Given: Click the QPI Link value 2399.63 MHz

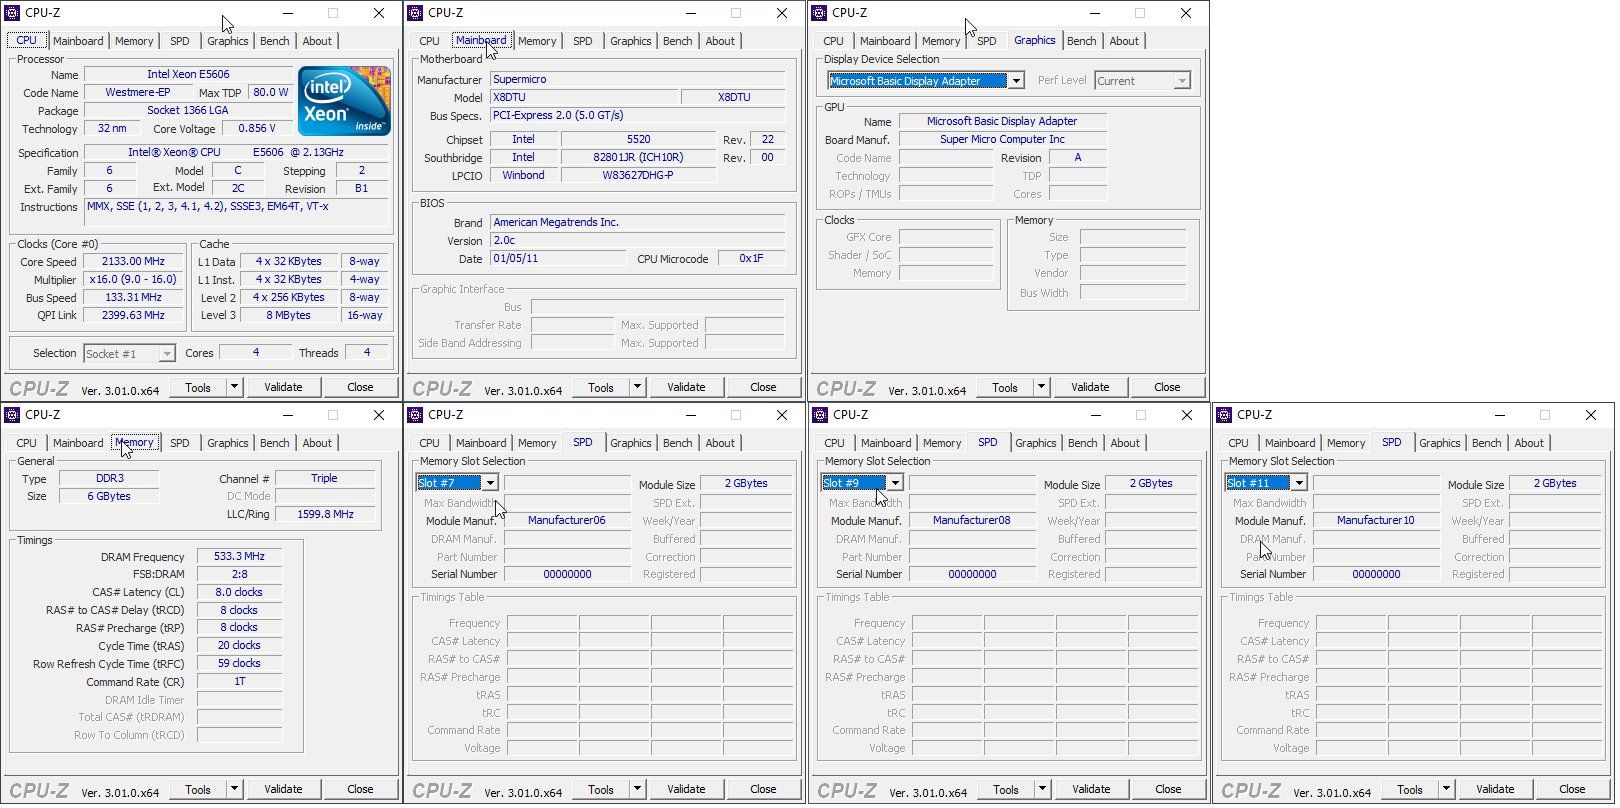Looking at the screenshot, I should [x=133, y=316].
